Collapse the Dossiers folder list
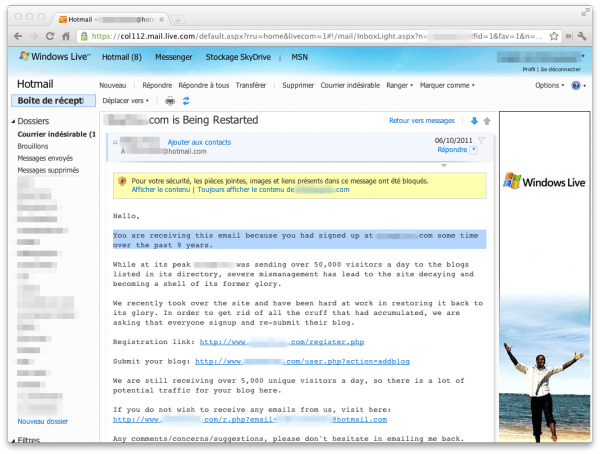The width and height of the screenshot is (600, 454). coord(14,121)
